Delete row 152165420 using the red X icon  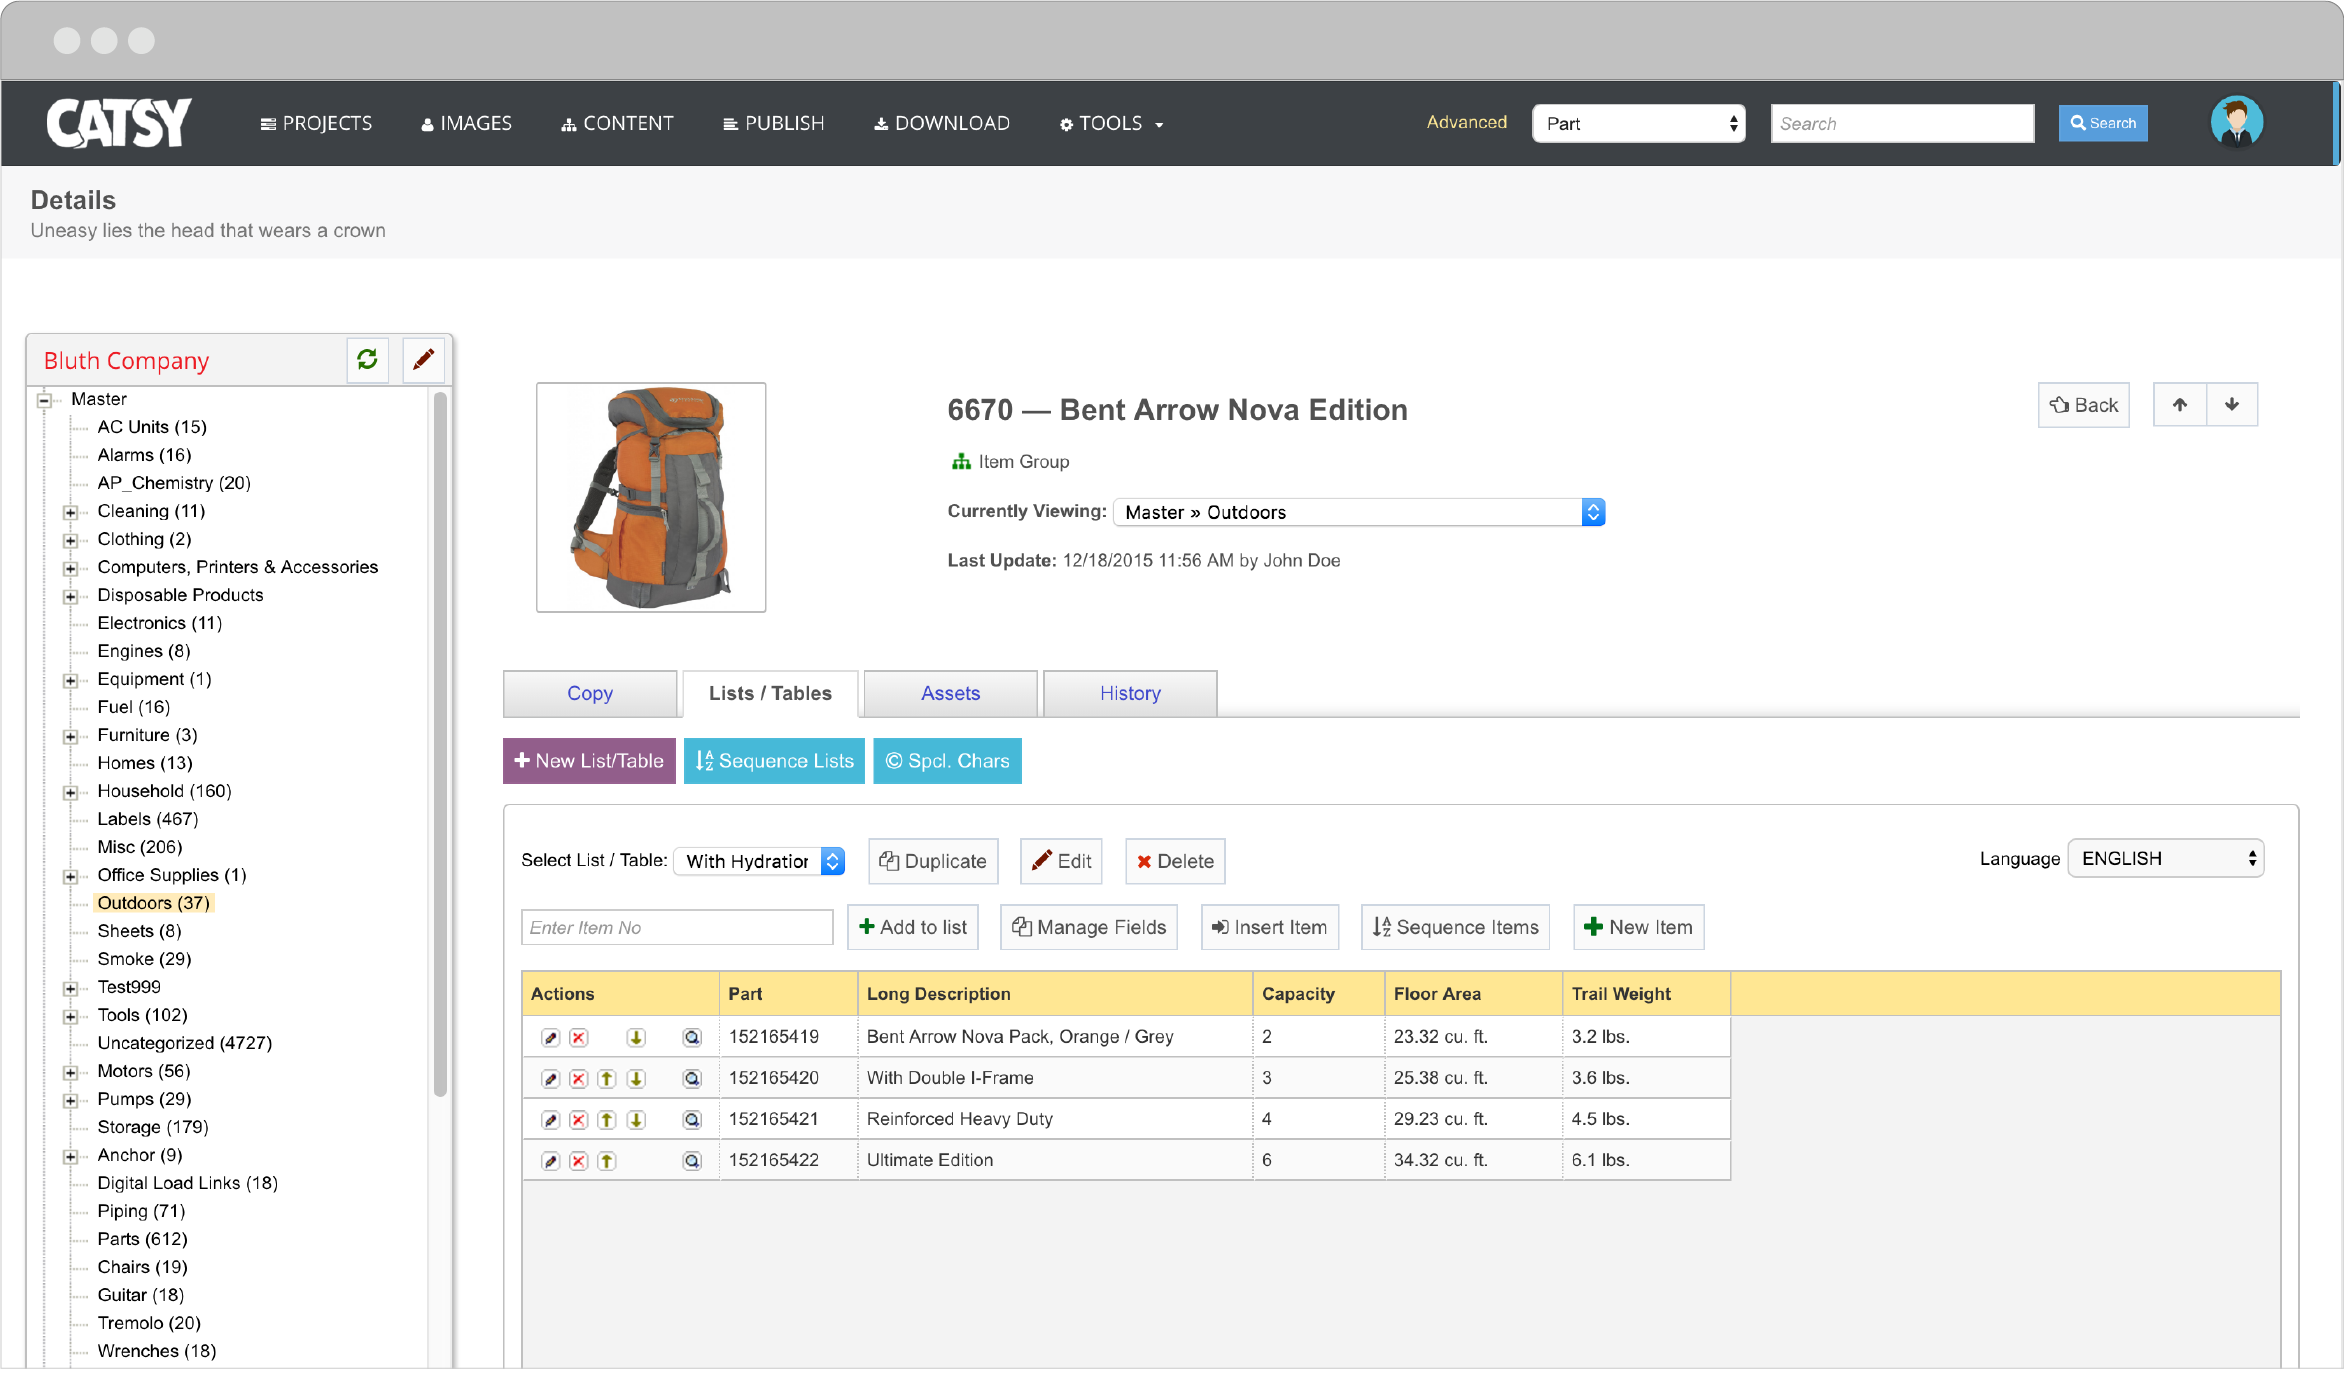(x=580, y=1078)
